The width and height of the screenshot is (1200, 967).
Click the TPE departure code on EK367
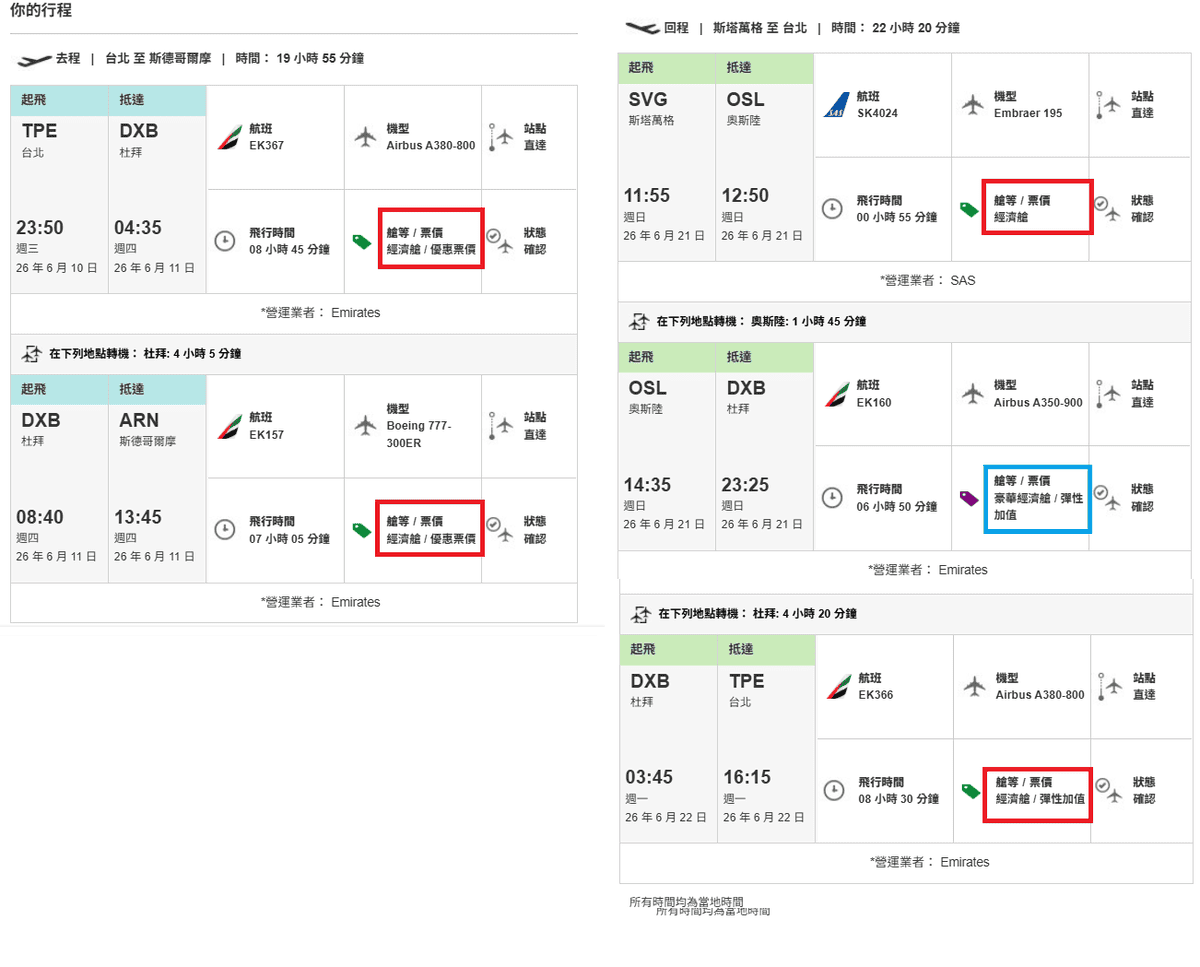[40, 131]
